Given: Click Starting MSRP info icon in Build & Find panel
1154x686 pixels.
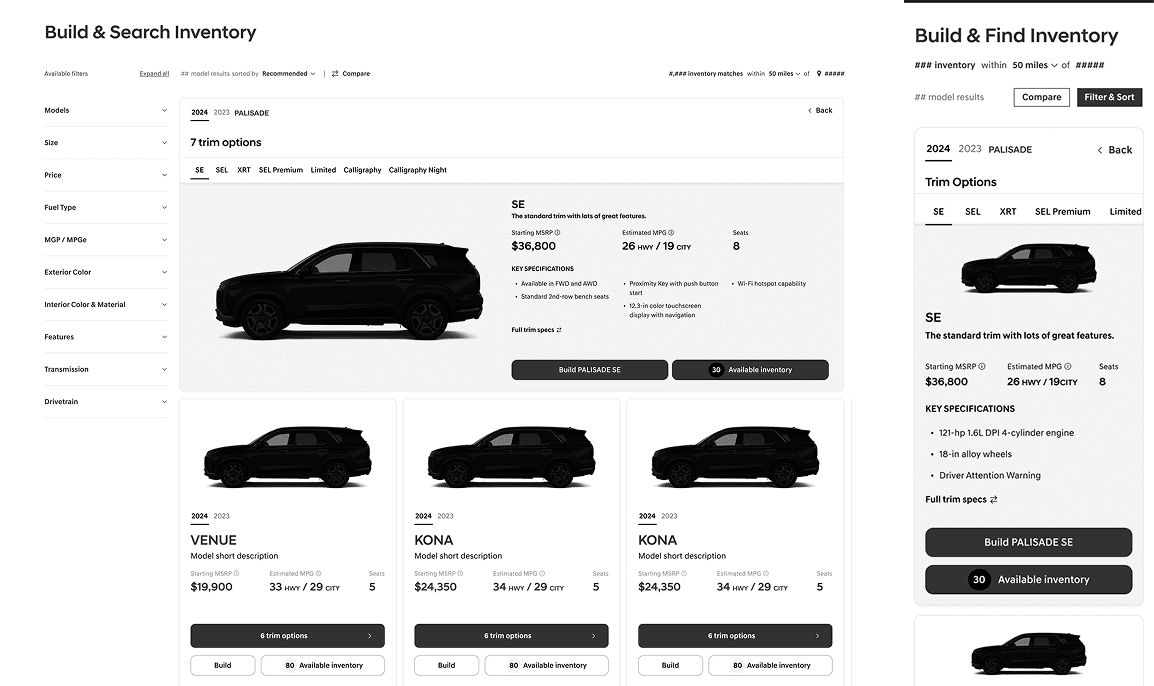Looking at the screenshot, I should pos(982,367).
